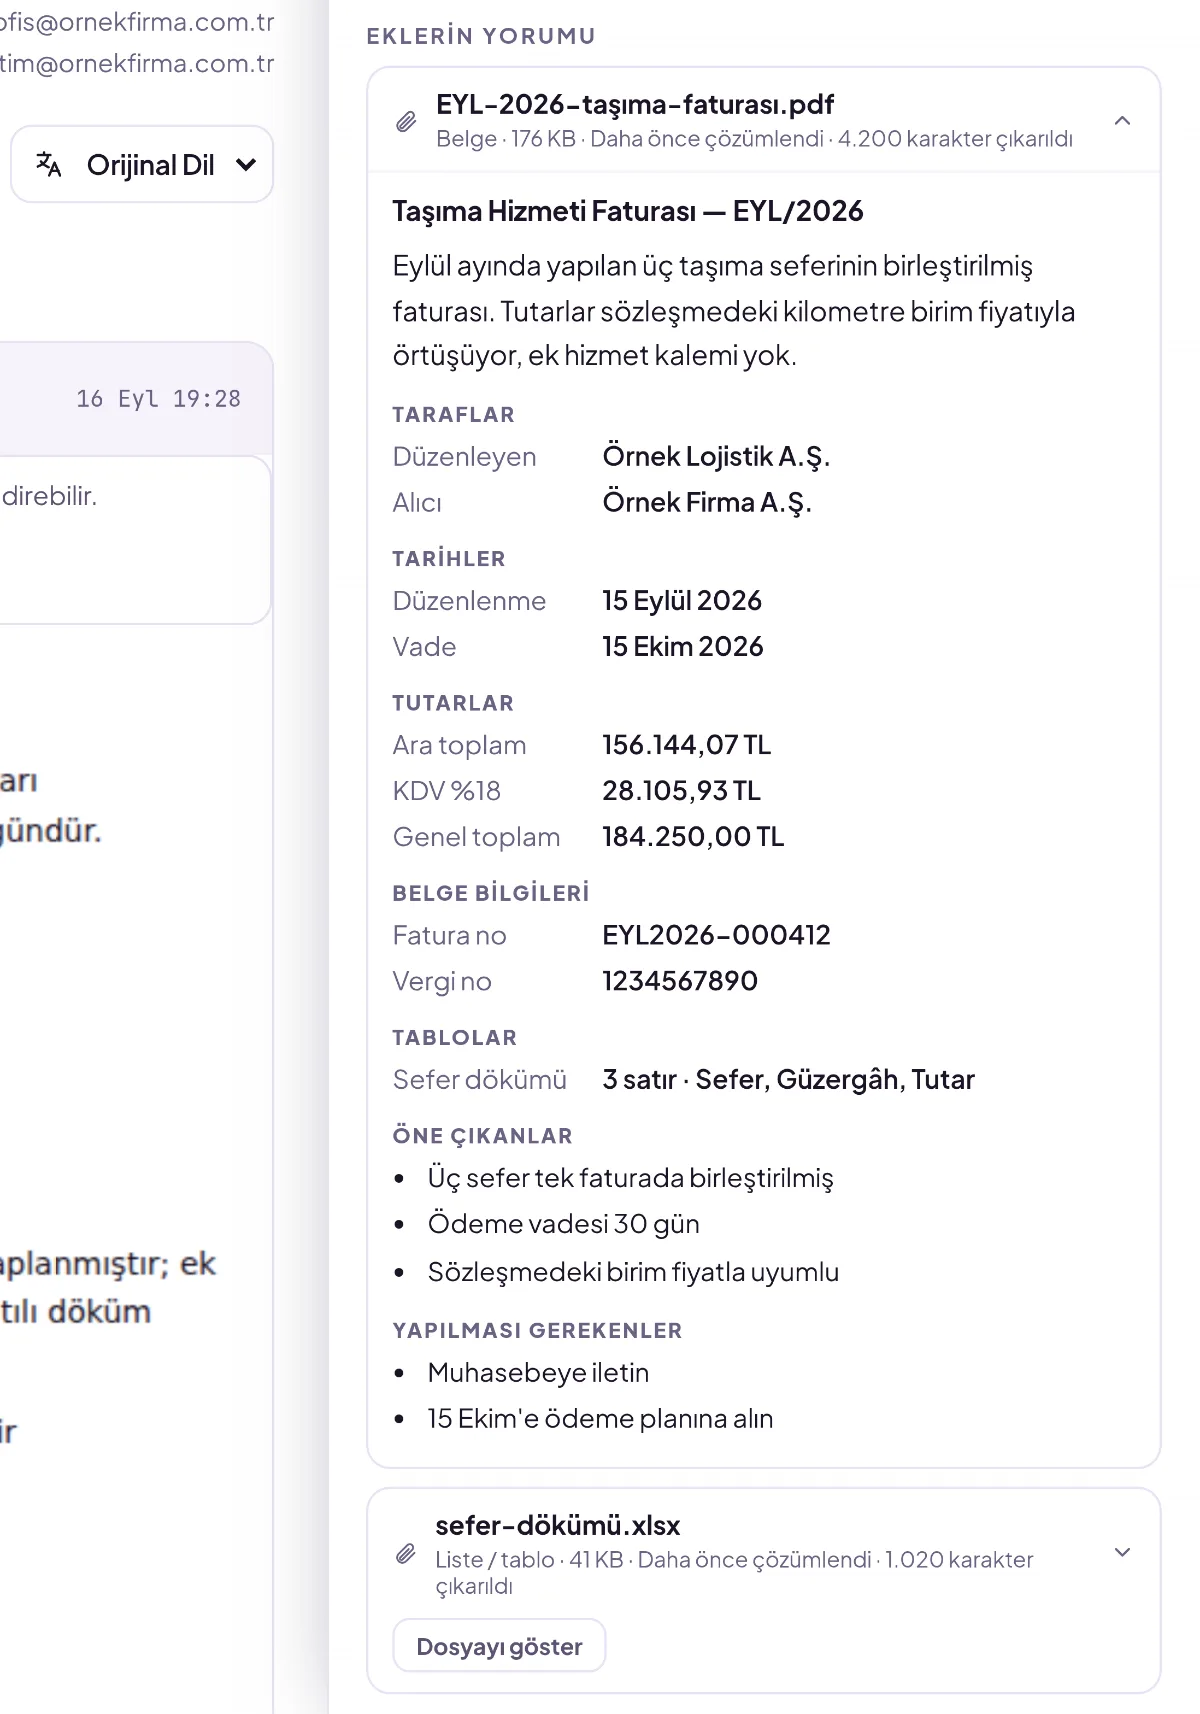
Task: Collapse the EYL-2026-taşıma-faturası.pdf attachment card
Action: pyautogui.click(x=1123, y=121)
